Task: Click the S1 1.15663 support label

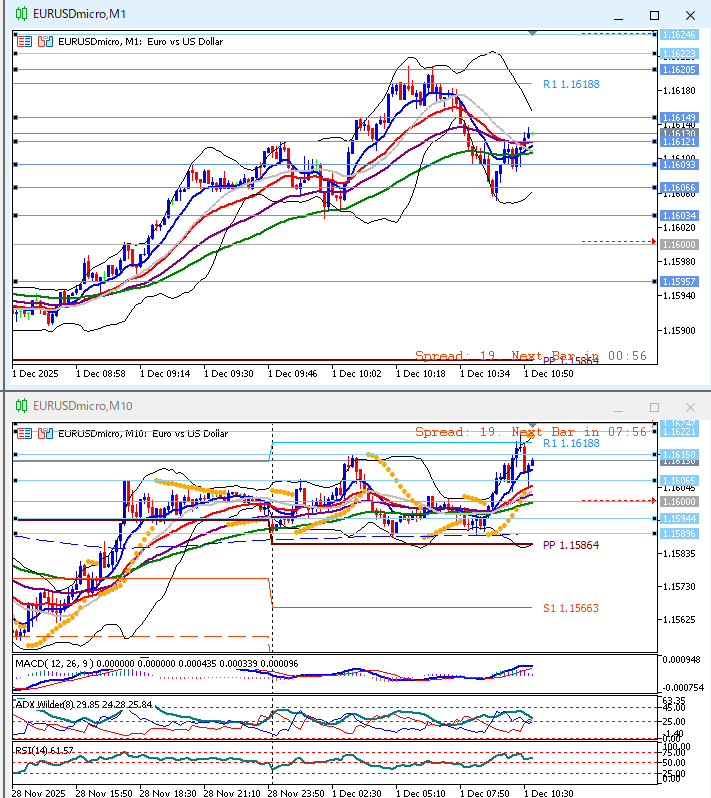Action: point(571,607)
